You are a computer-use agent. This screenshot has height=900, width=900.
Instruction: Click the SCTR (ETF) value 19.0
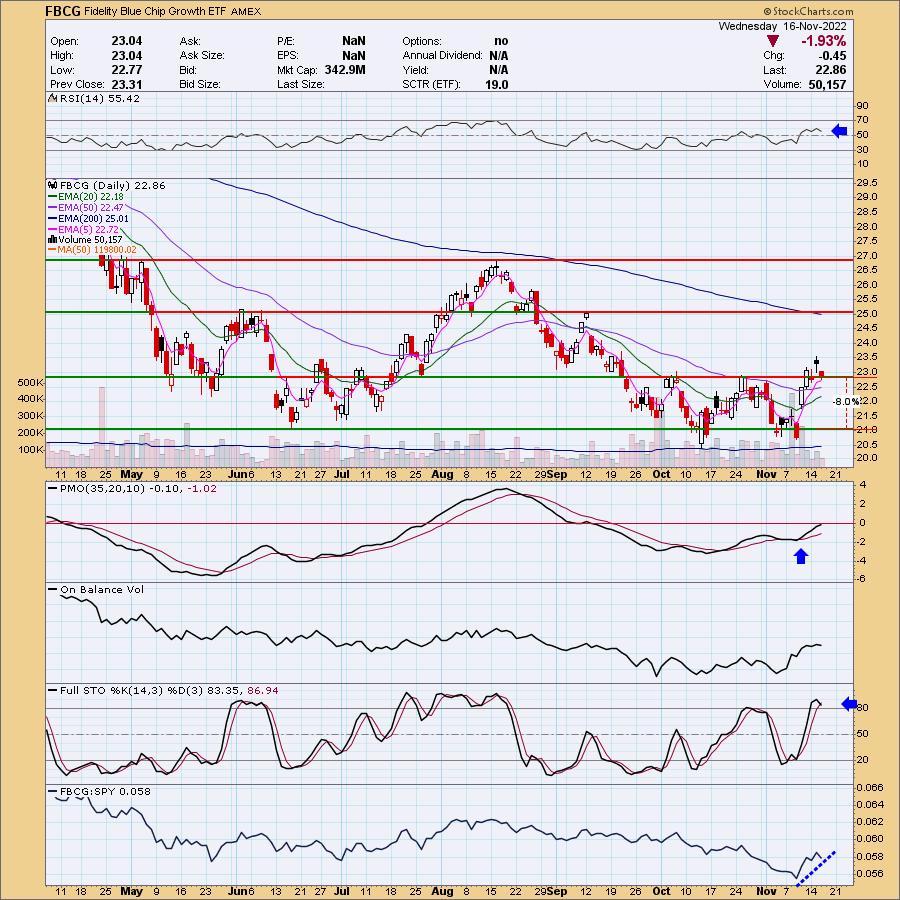(x=496, y=84)
